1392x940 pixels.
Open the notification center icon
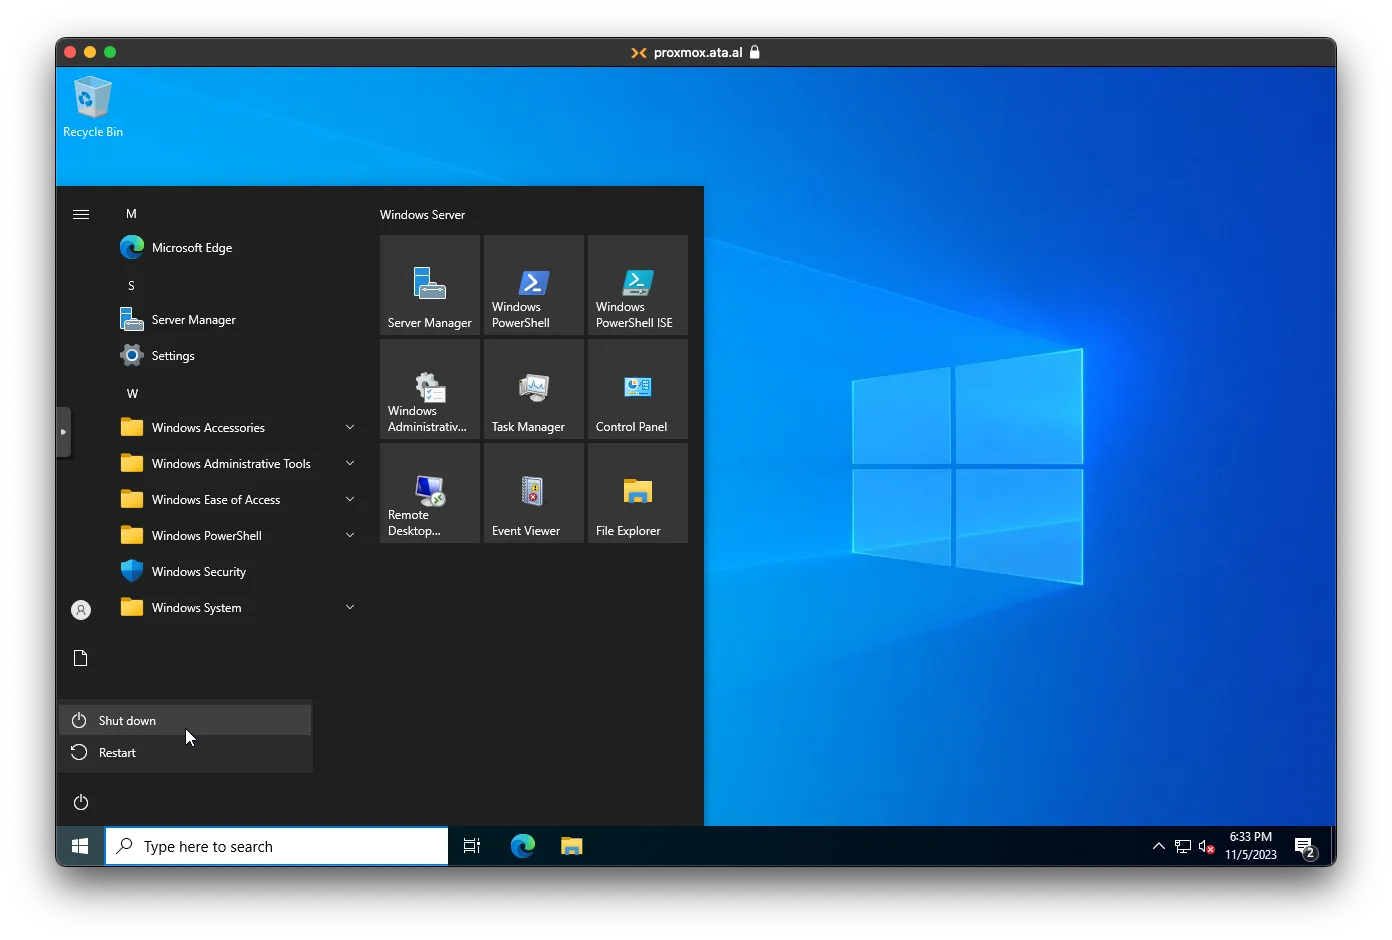click(1305, 848)
